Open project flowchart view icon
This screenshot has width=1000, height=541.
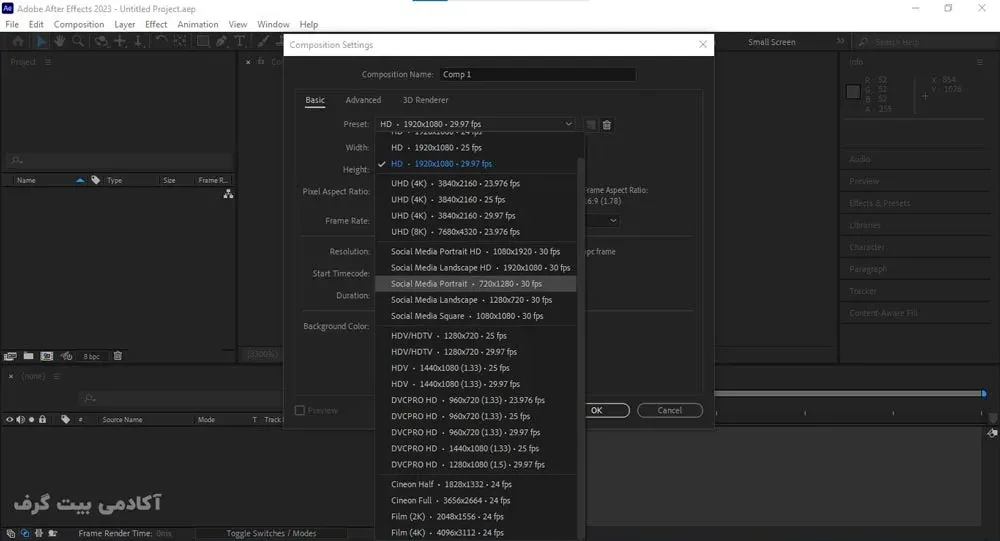pos(228,194)
